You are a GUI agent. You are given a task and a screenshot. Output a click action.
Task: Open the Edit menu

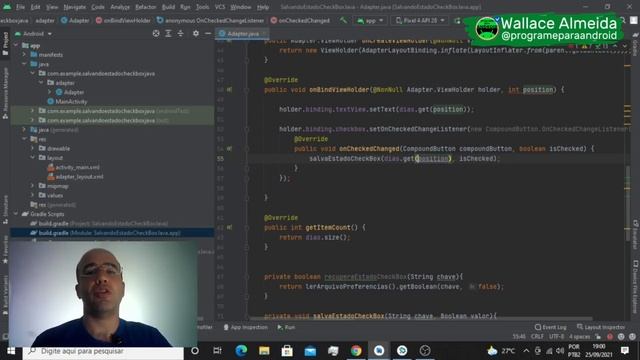pyautogui.click(x=36, y=7)
